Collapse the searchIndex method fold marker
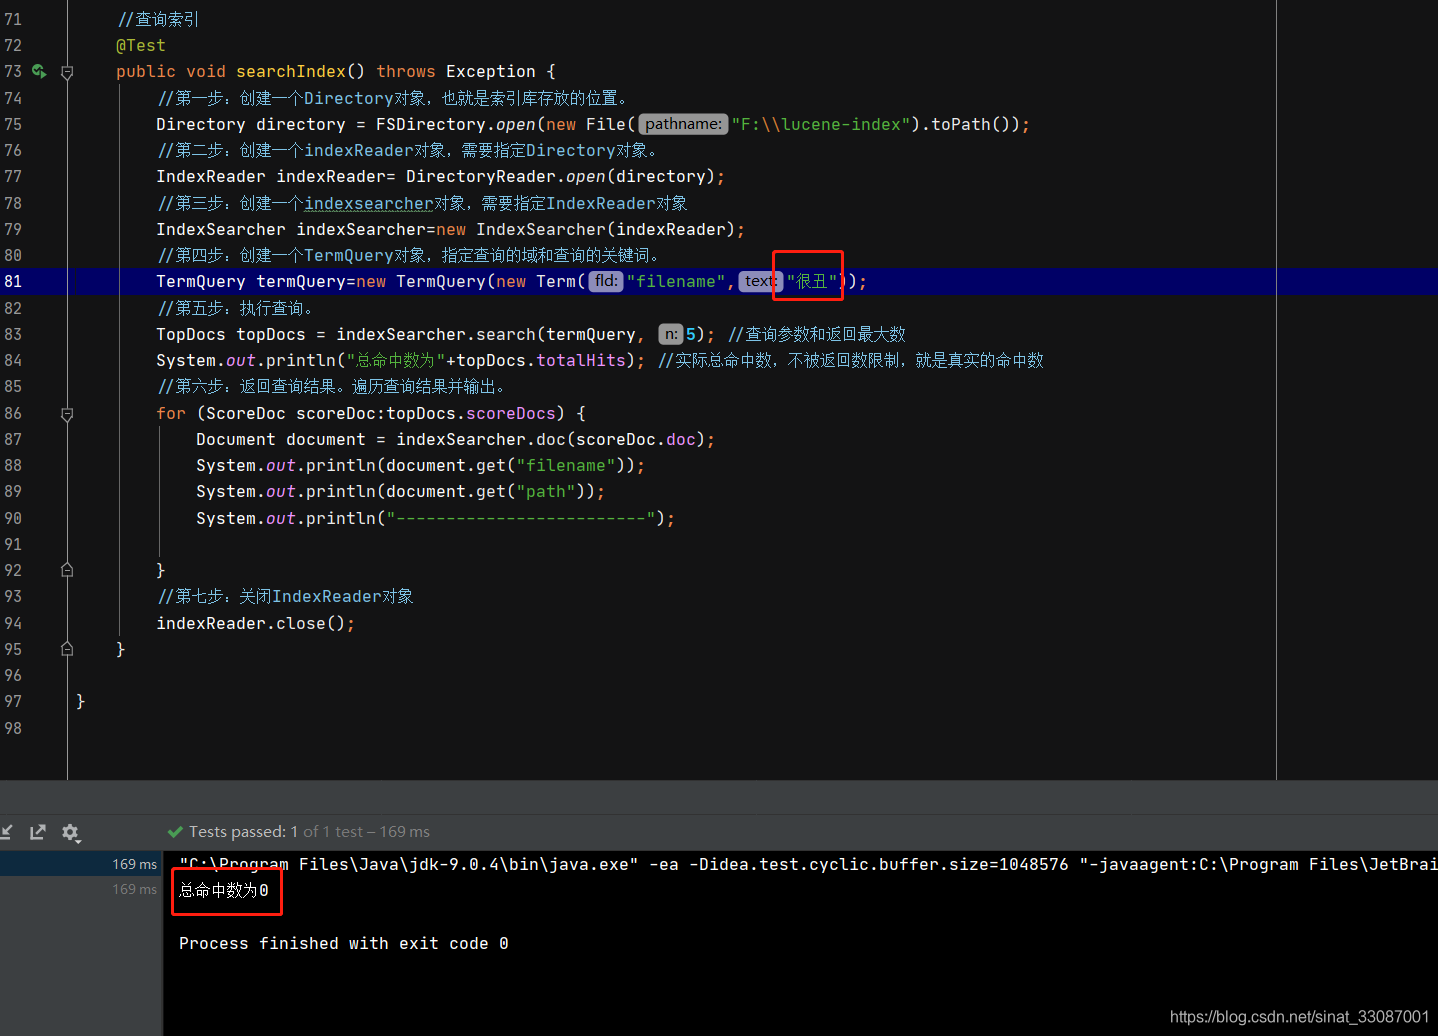 [67, 72]
